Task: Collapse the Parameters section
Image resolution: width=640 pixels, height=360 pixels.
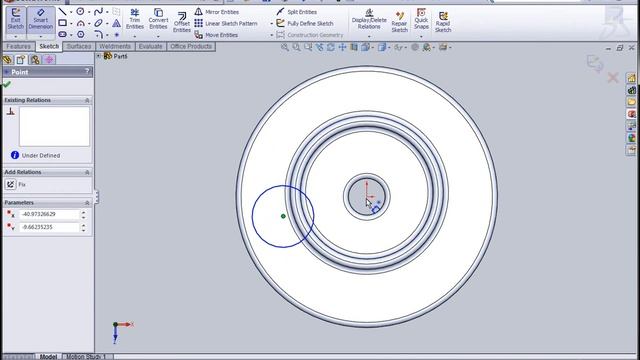Action: [x=87, y=203]
